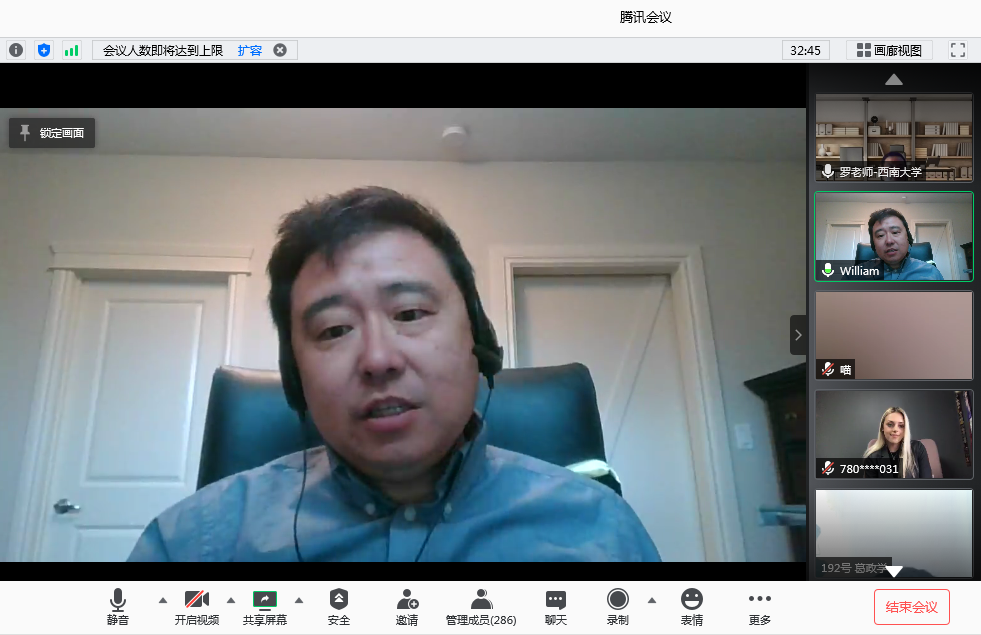Check the green network signal icon
Viewport: 981px width, 635px height.
[x=71, y=50]
